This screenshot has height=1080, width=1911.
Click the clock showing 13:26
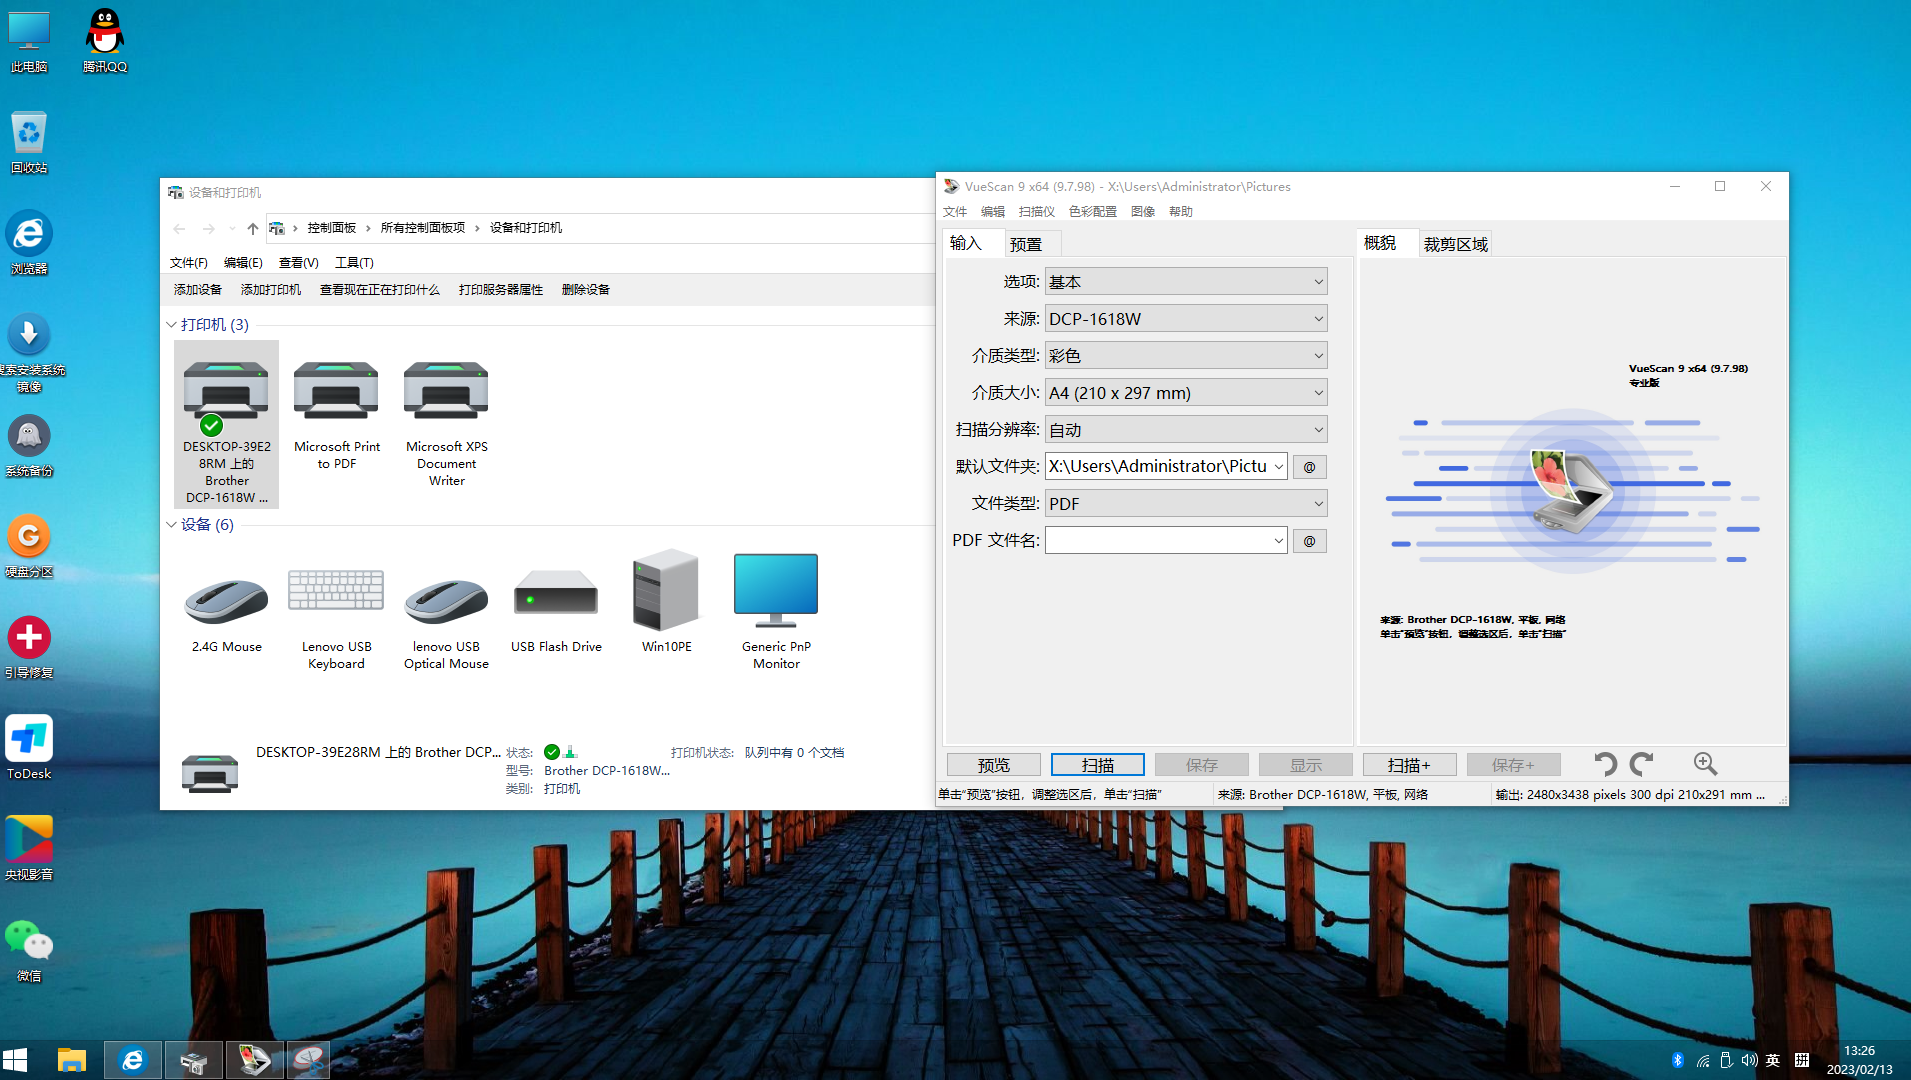pos(1859,1051)
